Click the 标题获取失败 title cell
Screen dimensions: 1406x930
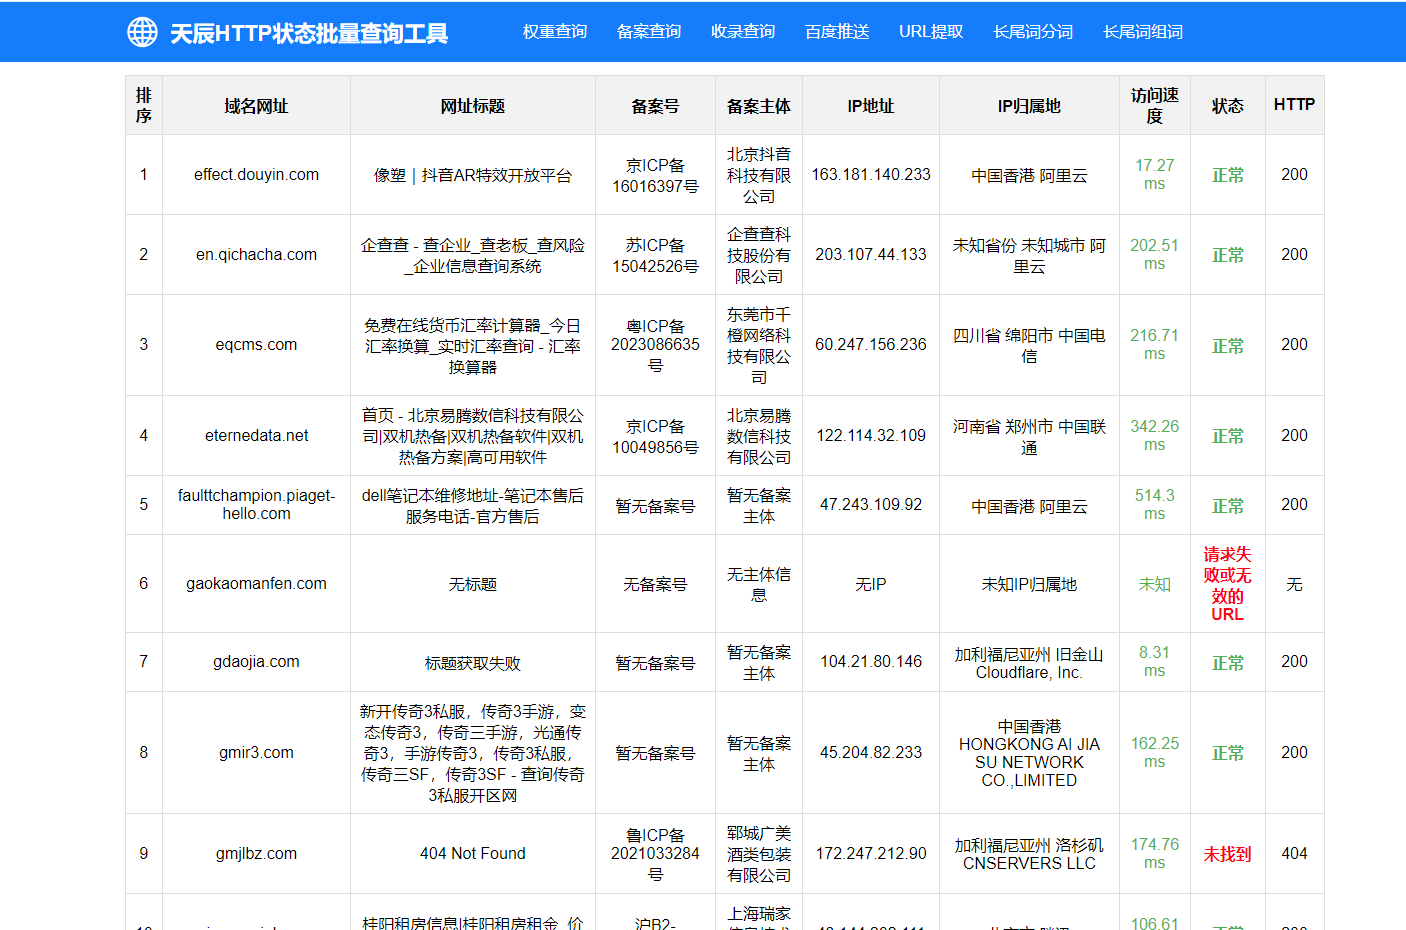(x=473, y=663)
